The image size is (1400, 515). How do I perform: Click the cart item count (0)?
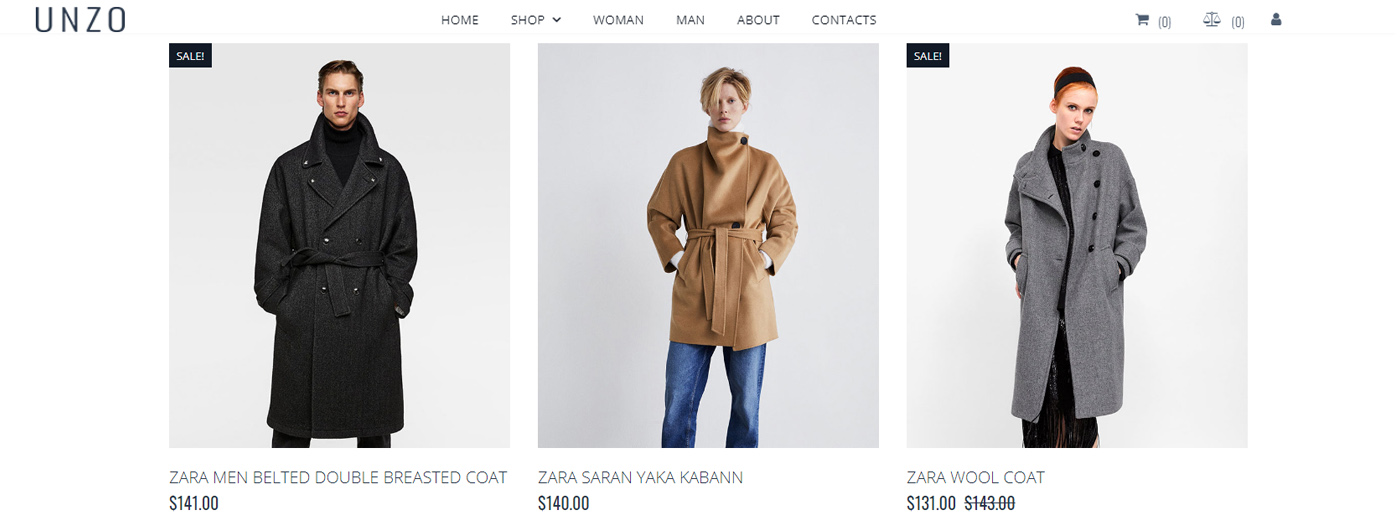[1164, 22]
